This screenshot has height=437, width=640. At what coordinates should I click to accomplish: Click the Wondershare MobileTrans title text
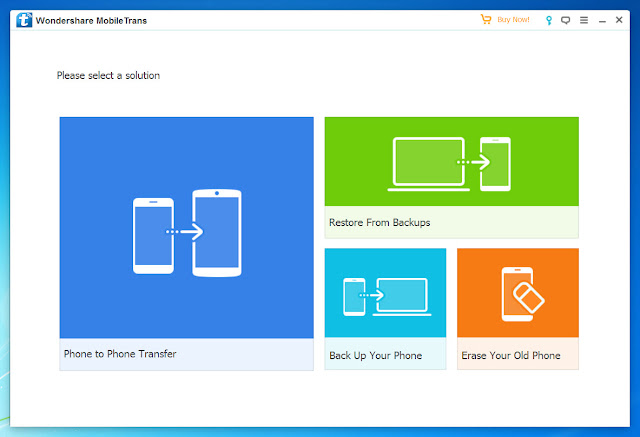(x=91, y=20)
